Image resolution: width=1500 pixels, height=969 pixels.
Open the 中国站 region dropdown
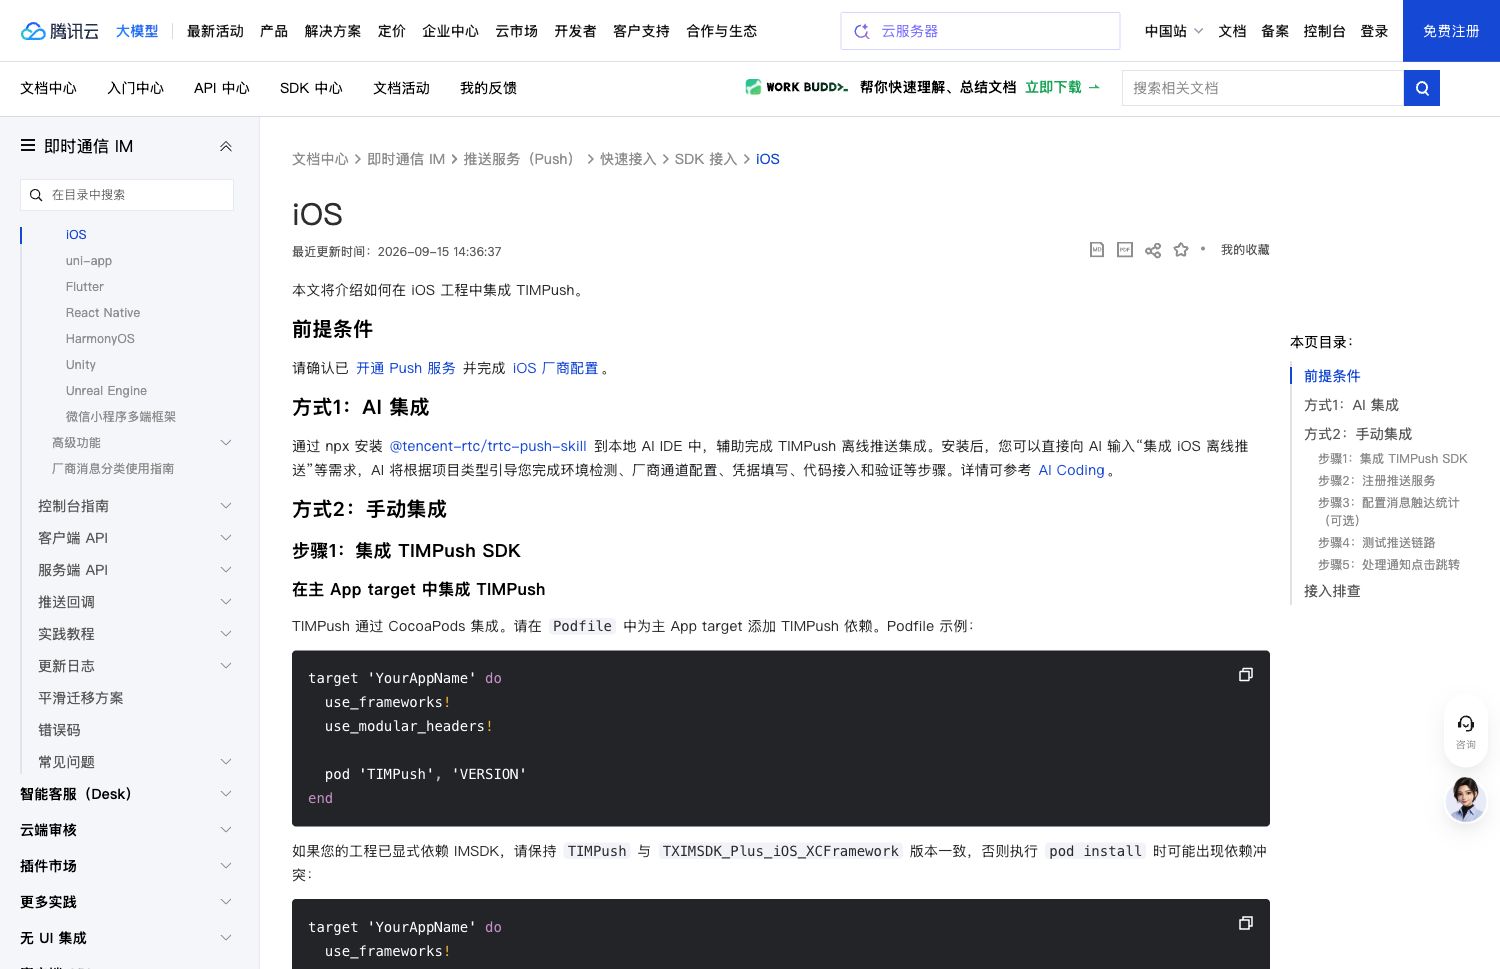[1174, 31]
